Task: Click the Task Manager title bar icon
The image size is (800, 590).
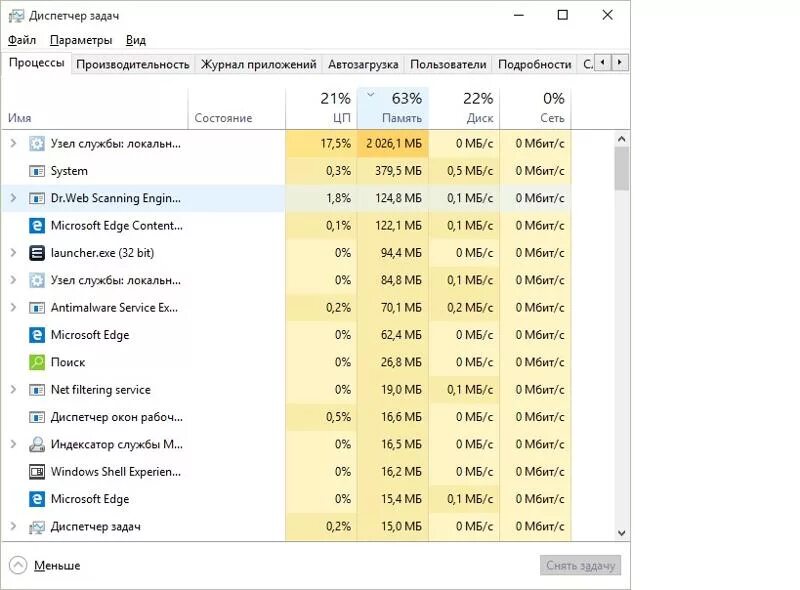Action: pyautogui.click(x=16, y=16)
